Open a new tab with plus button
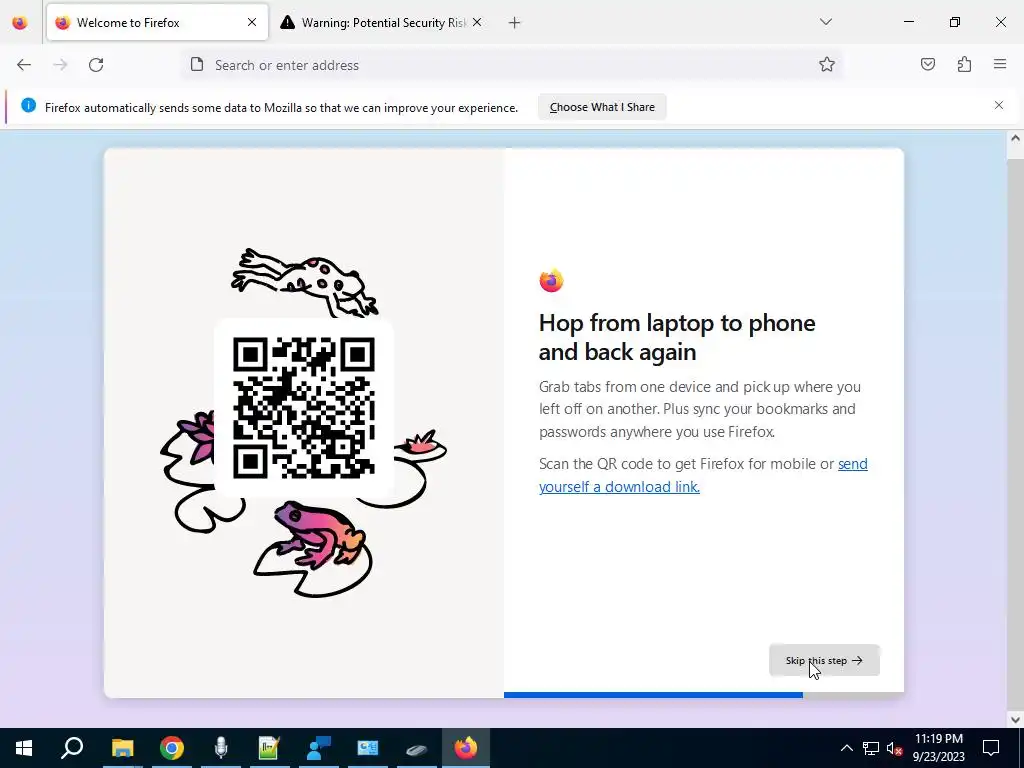Image resolution: width=1024 pixels, height=768 pixels. click(515, 23)
